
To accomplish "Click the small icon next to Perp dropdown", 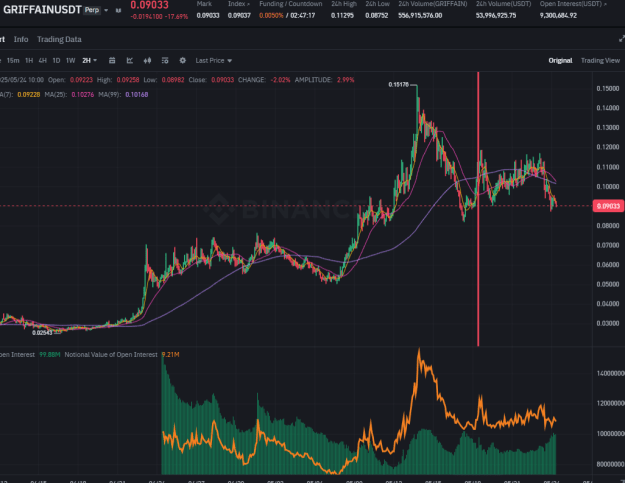I will (x=118, y=10).
